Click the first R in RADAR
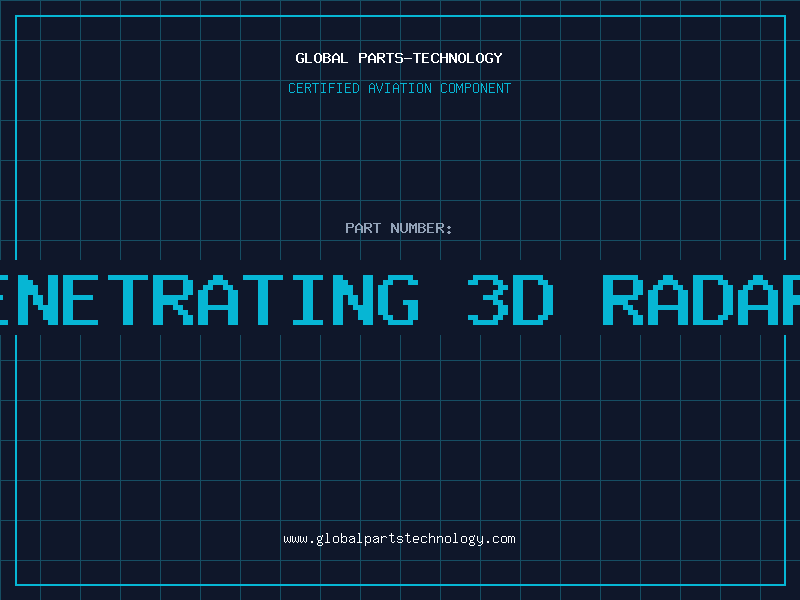The width and height of the screenshot is (800, 600). click(625, 298)
